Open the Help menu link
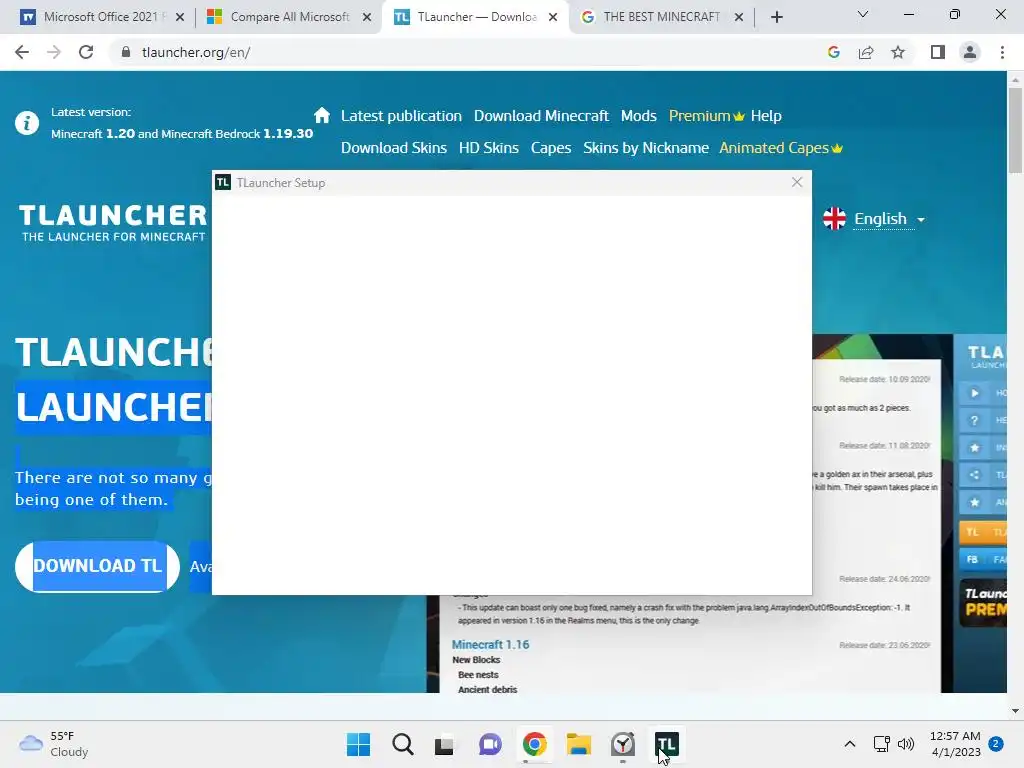This screenshot has height=768, width=1024. click(x=765, y=116)
